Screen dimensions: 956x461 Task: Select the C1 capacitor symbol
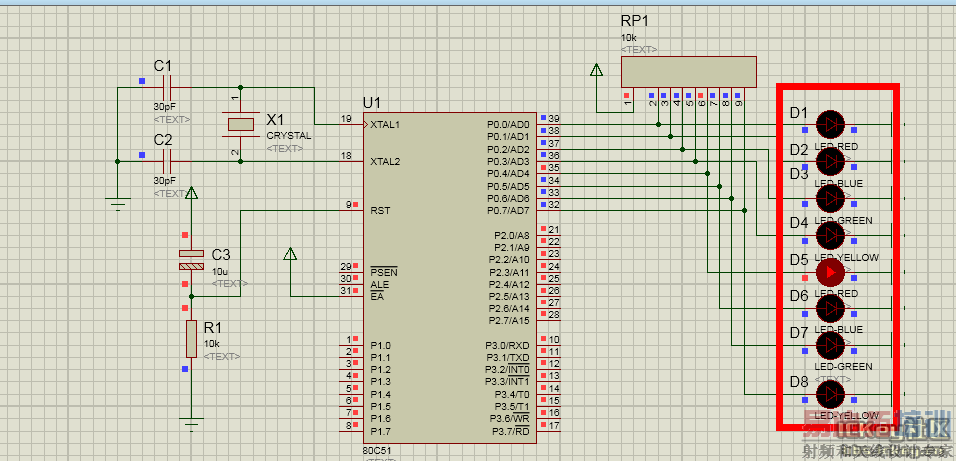click(166, 87)
